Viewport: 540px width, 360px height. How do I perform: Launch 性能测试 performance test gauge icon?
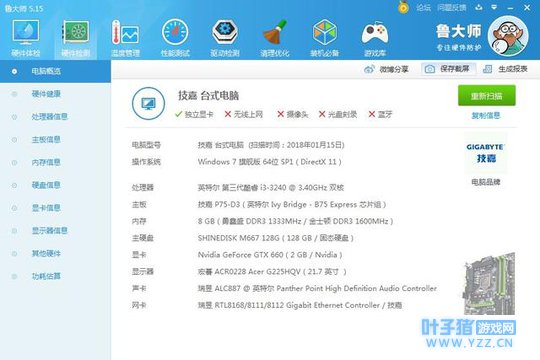click(x=175, y=32)
